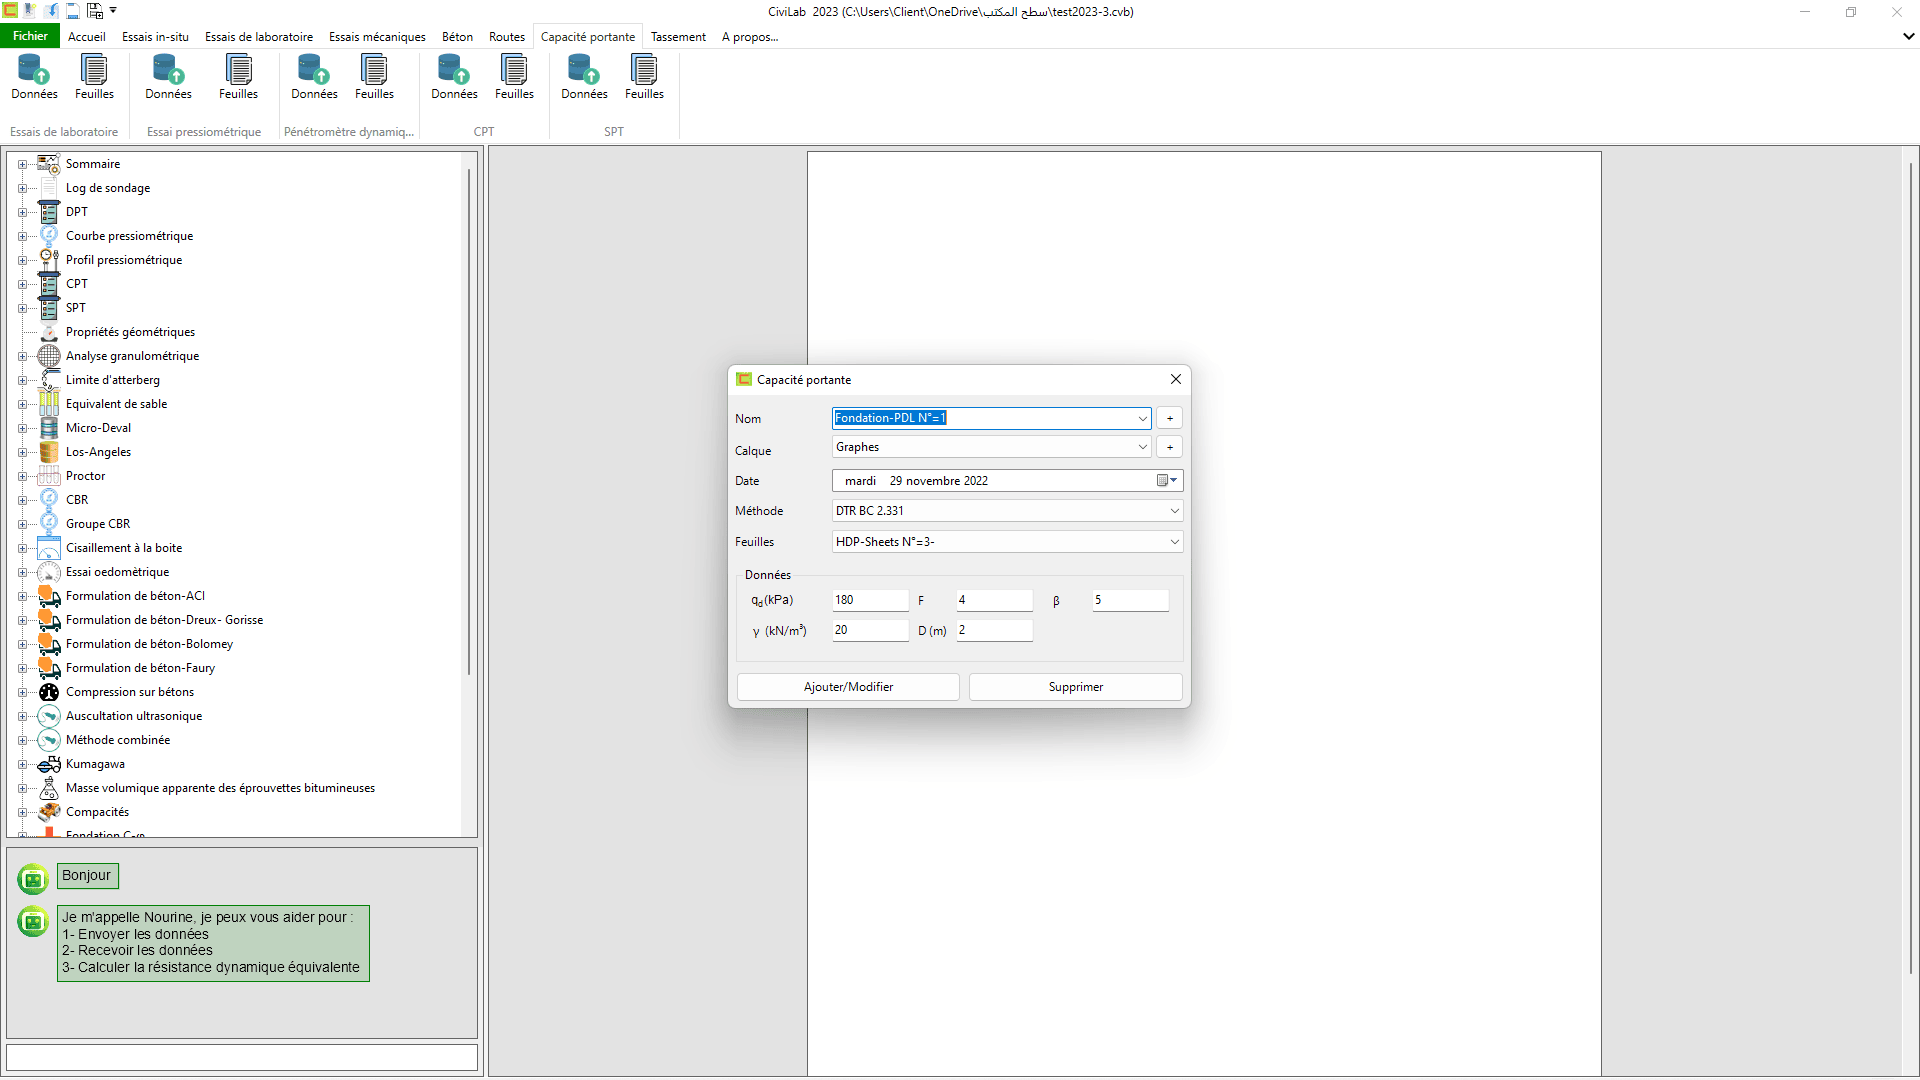
Task: Click the Formulation de béton-ACI truck icon
Action: click(x=49, y=596)
